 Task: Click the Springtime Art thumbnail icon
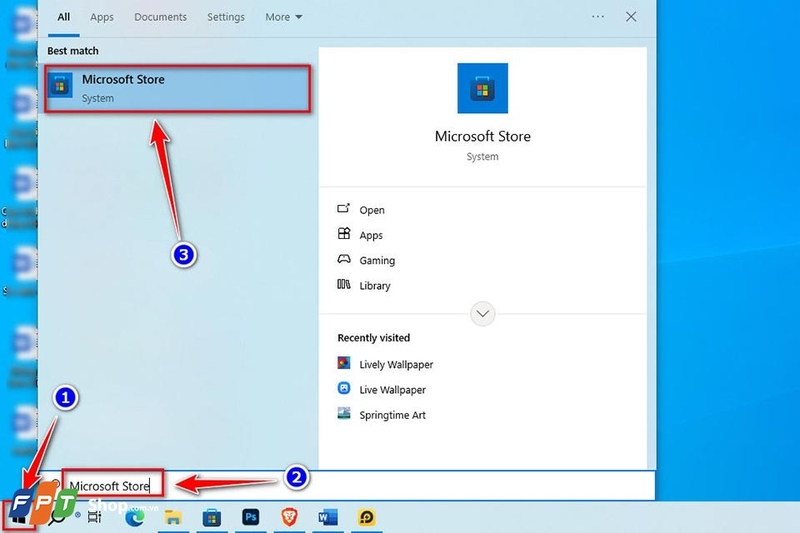[344, 413]
